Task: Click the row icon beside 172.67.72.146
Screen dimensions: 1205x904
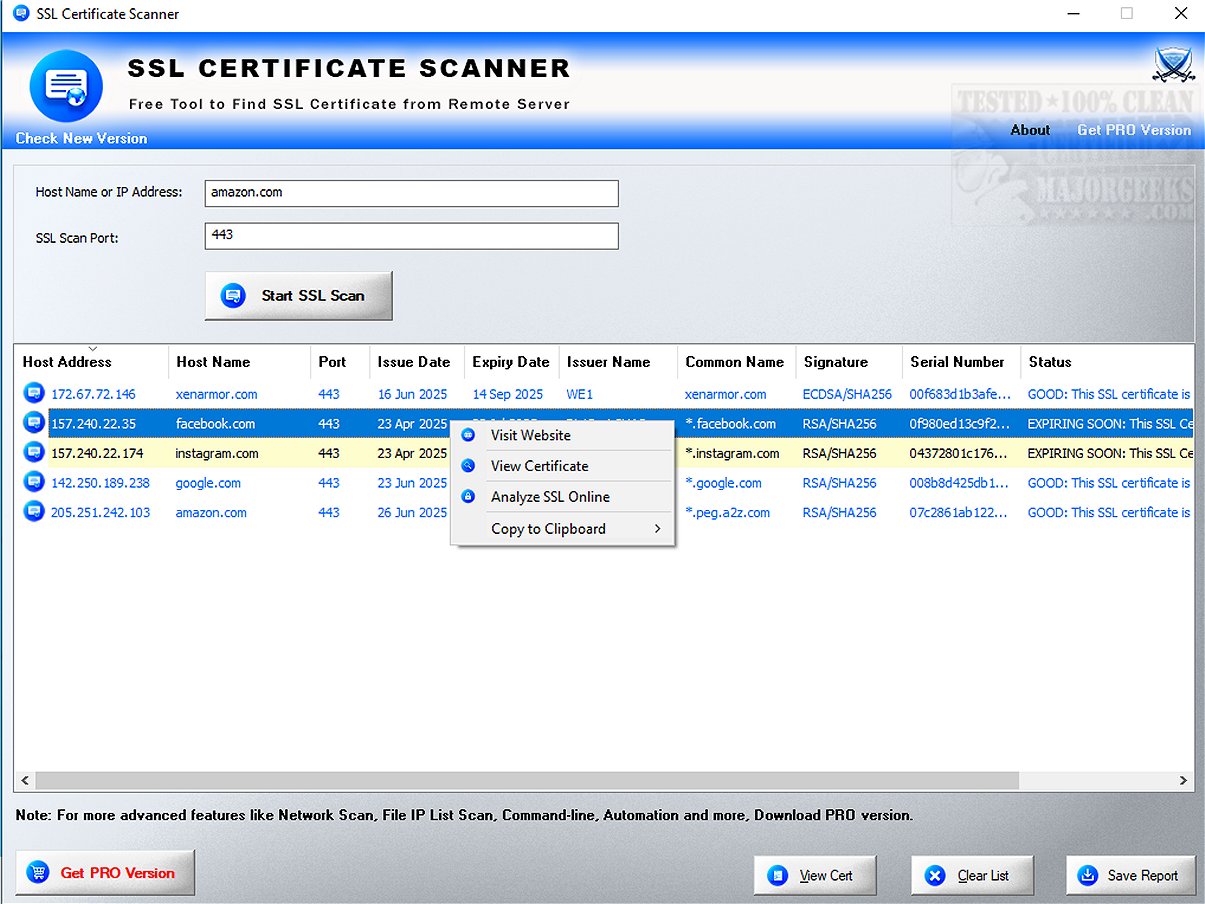Action: pyautogui.click(x=34, y=393)
